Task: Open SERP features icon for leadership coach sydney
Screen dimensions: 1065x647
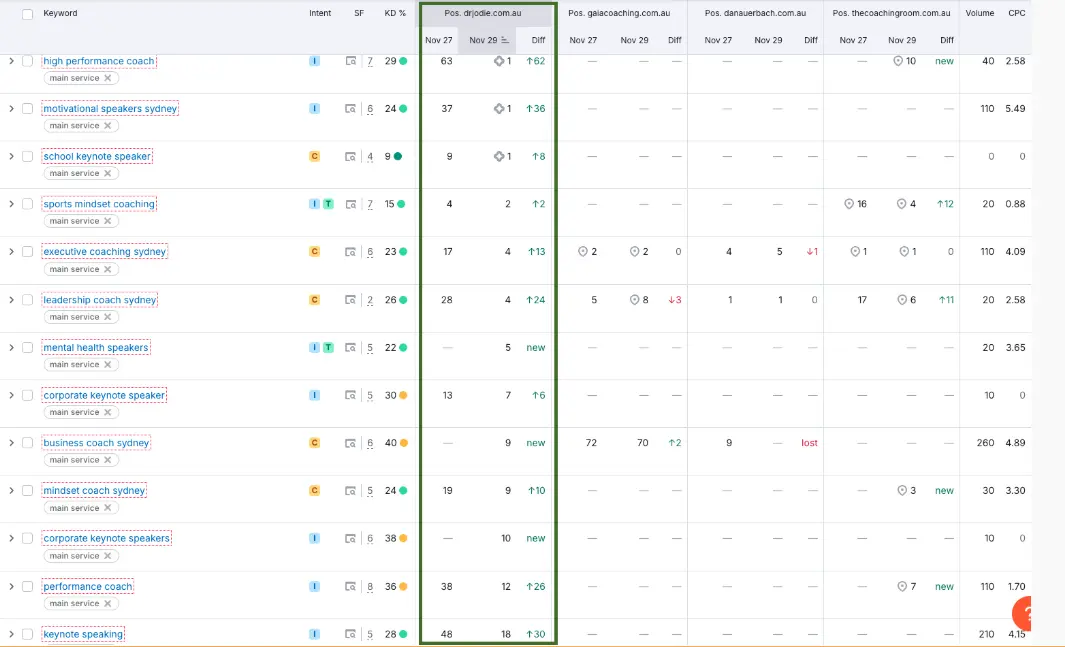Action: pos(350,300)
